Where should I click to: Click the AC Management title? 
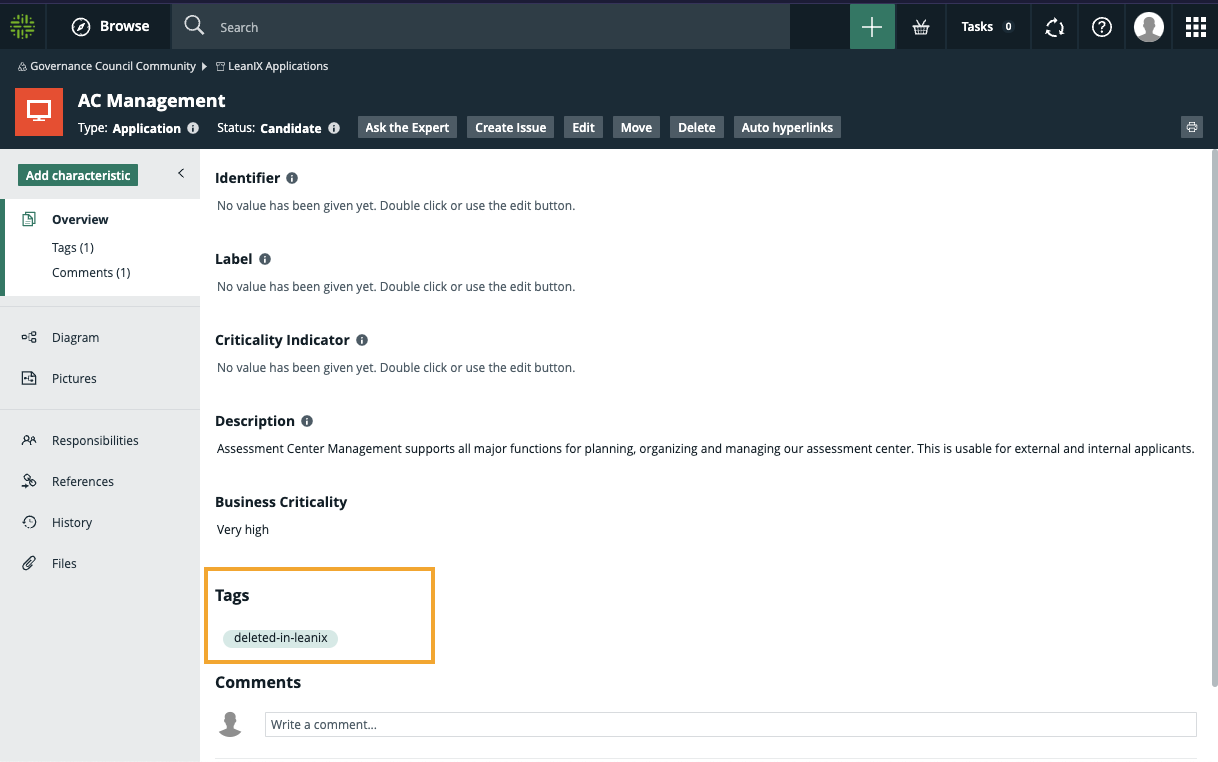point(152,101)
